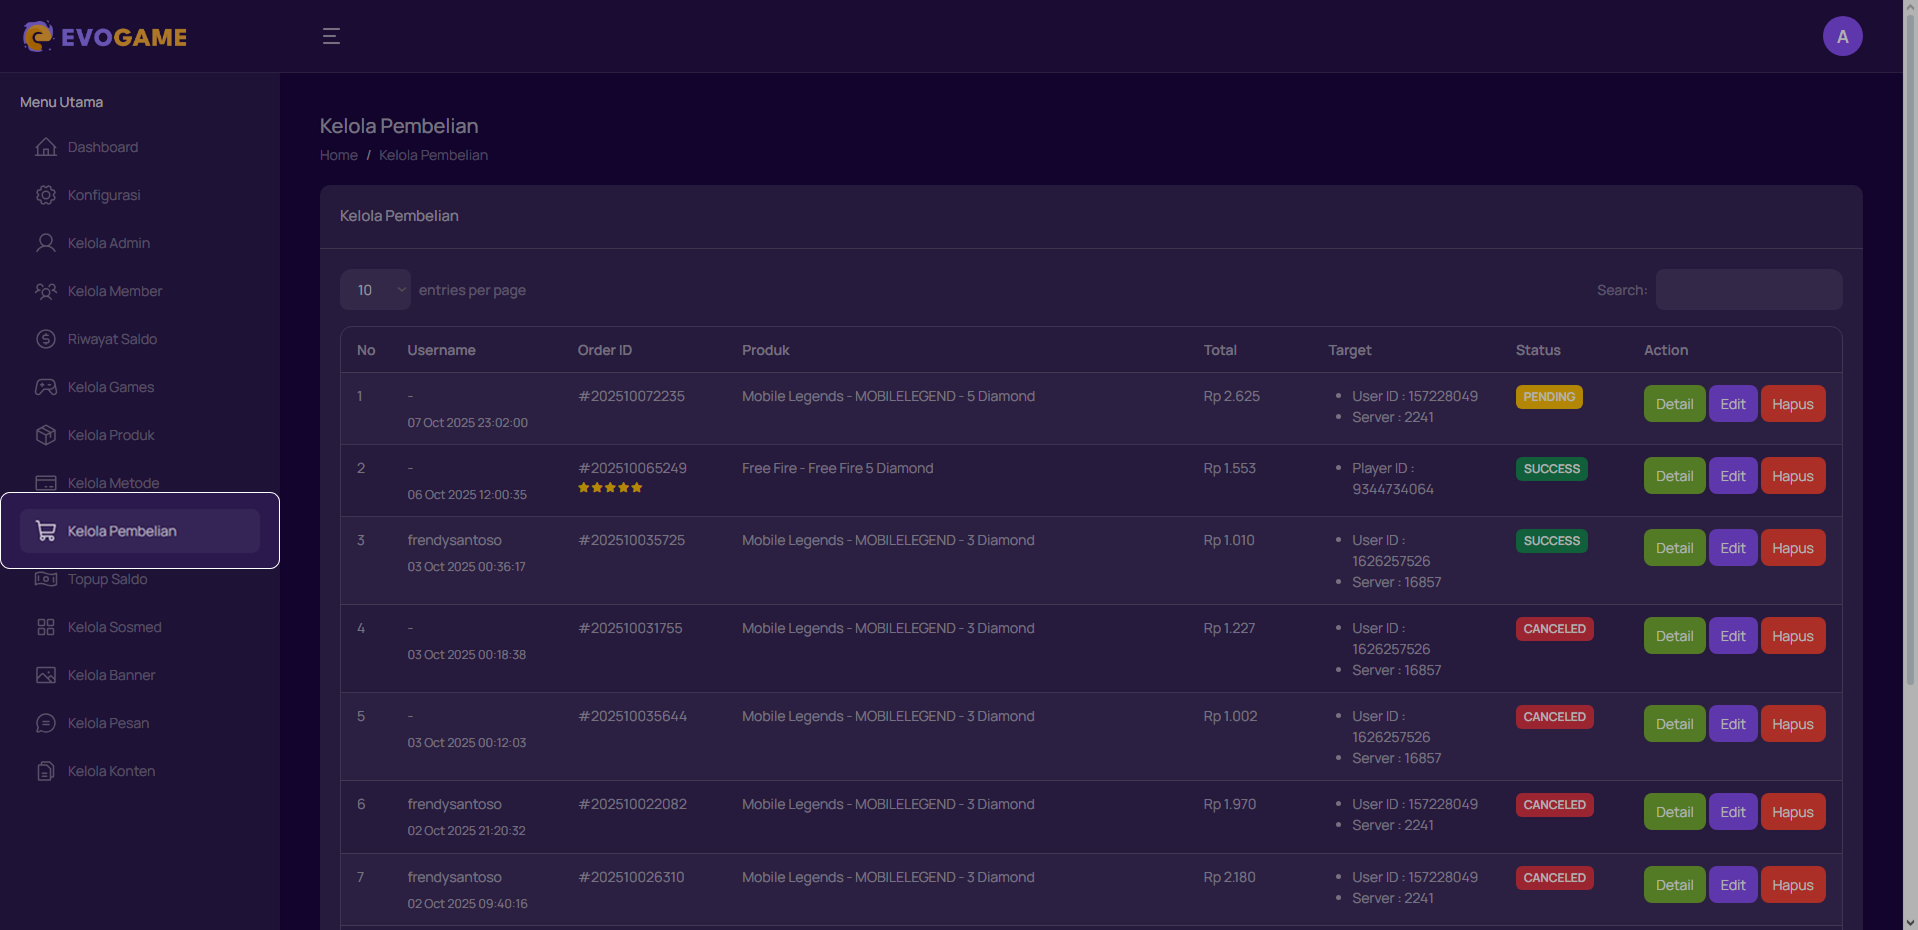View Detail of order #202510065249
This screenshot has height=930, width=1918.
click(x=1674, y=476)
